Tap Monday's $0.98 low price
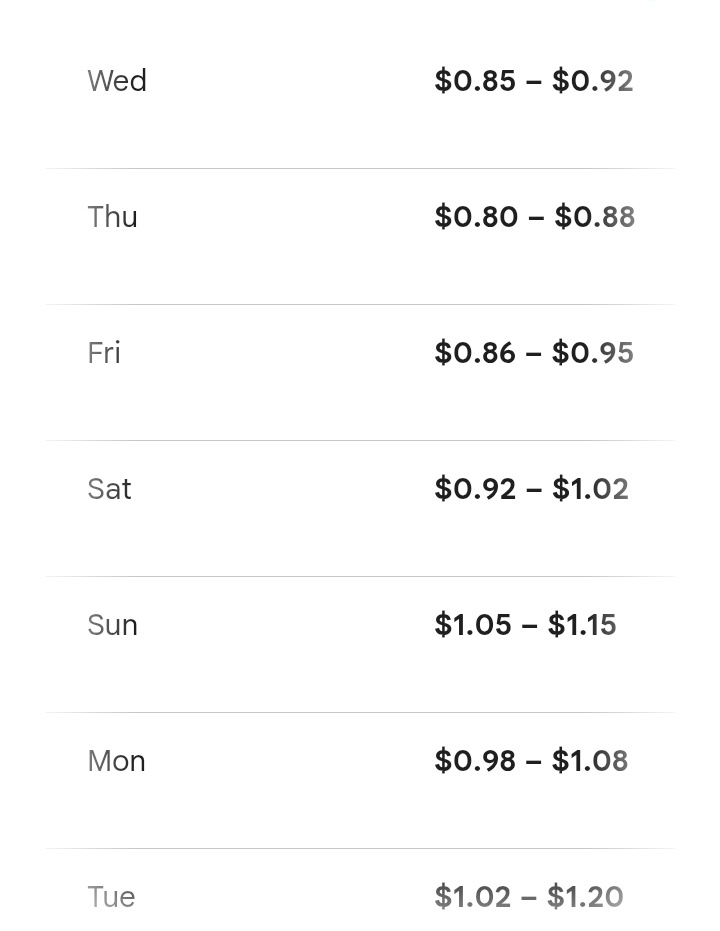This screenshot has height=931, width=720. click(x=475, y=761)
